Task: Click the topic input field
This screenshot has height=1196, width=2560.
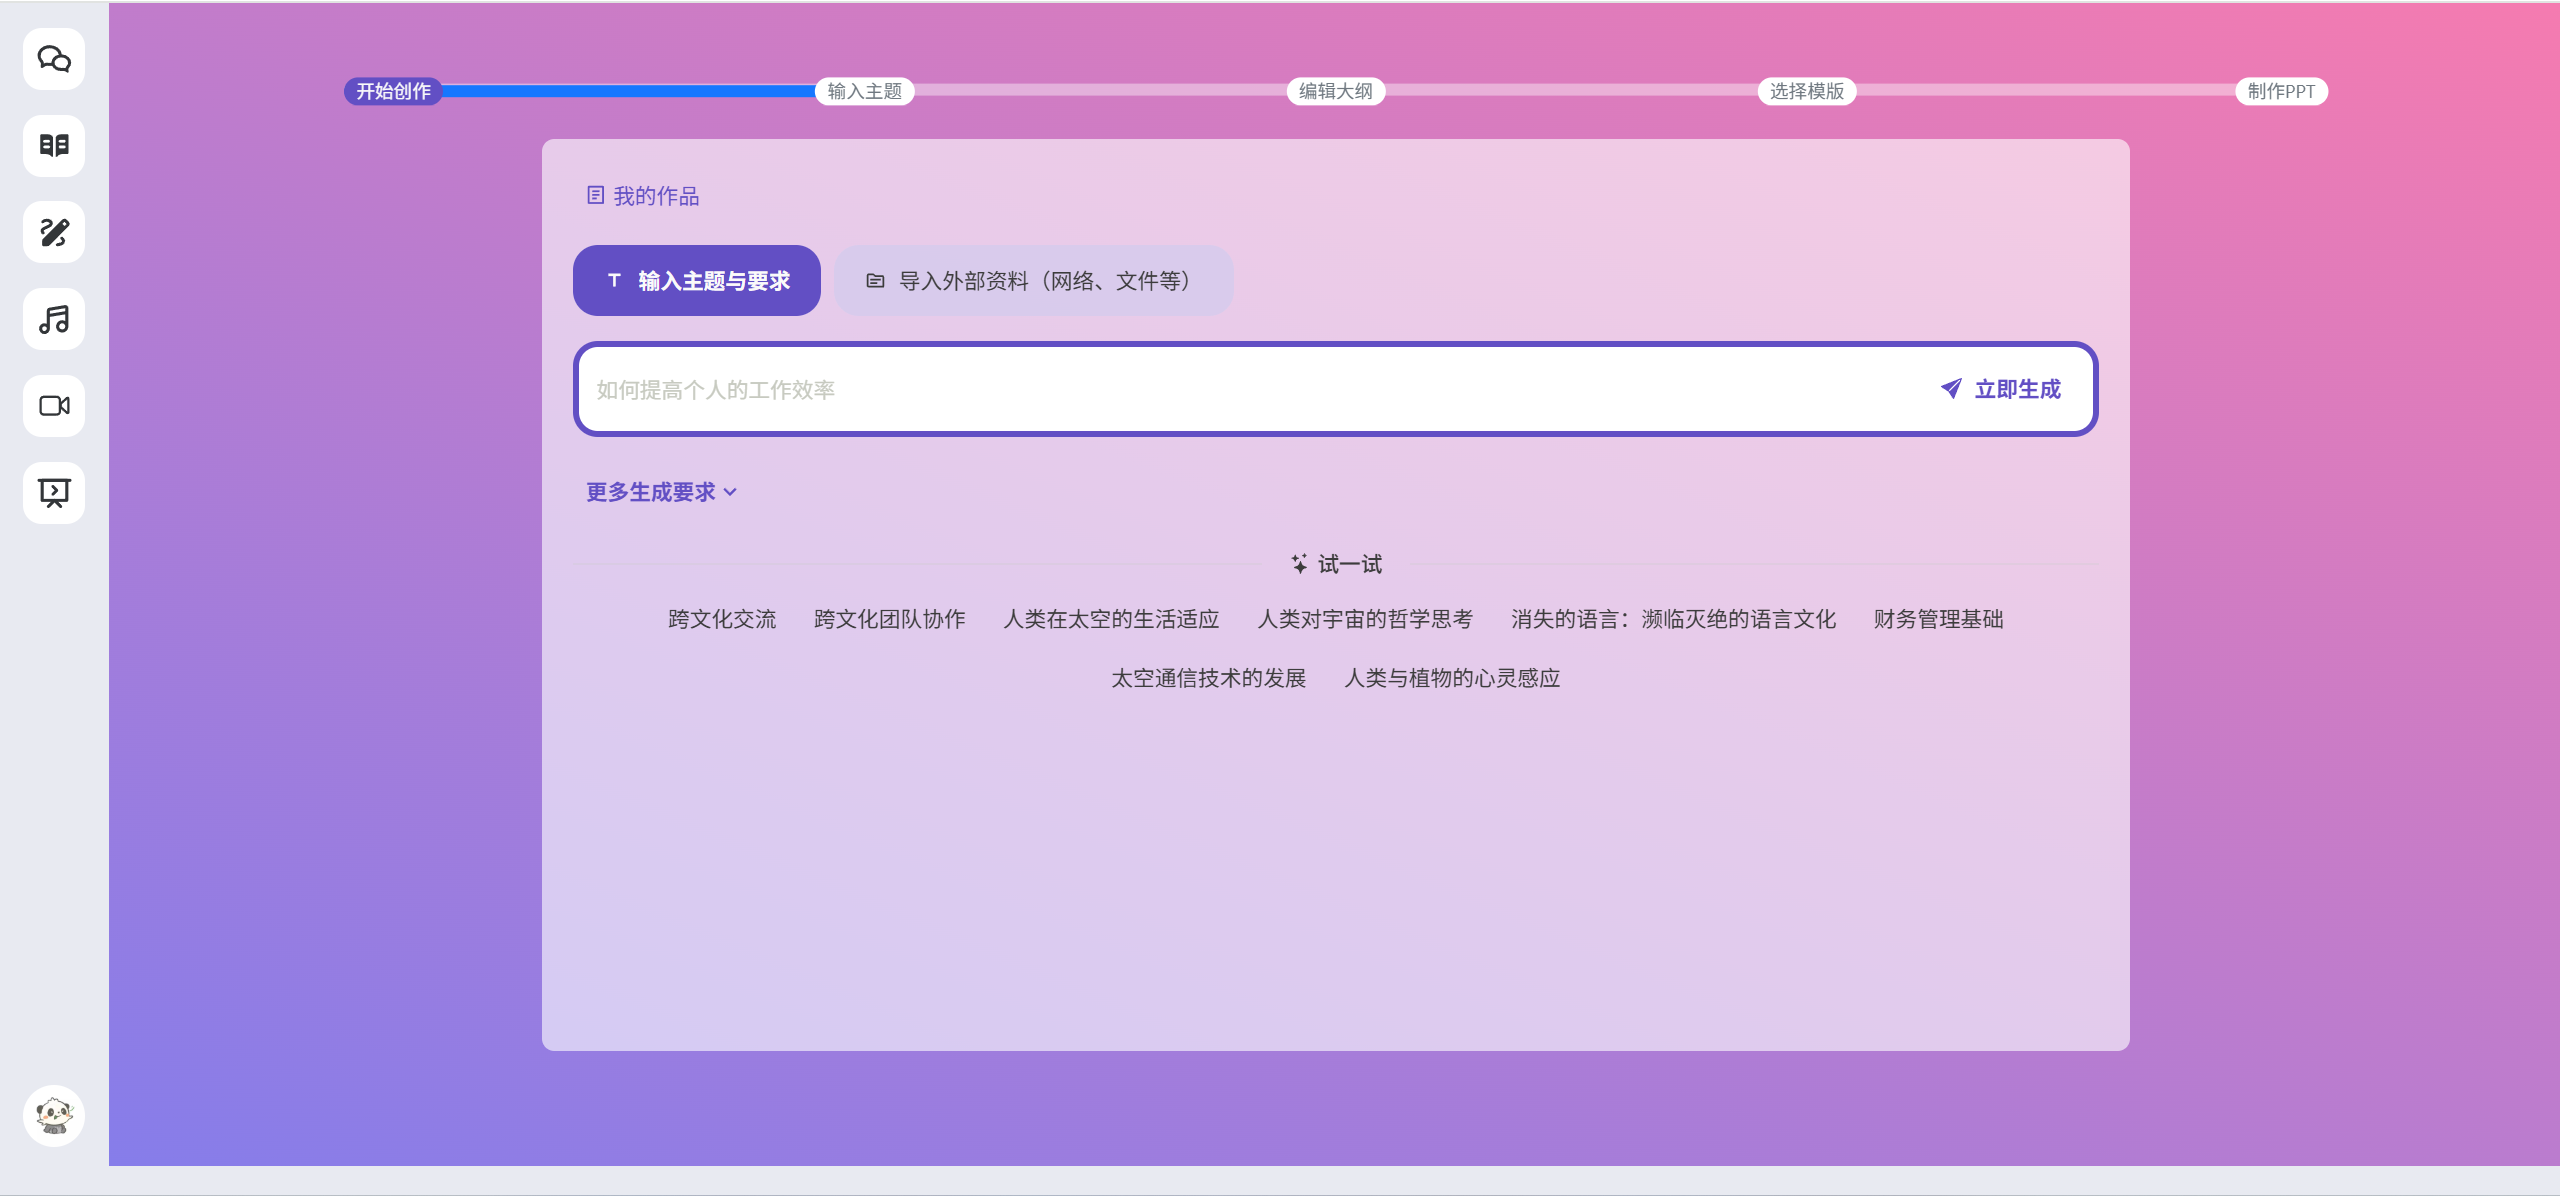Action: point(1250,390)
